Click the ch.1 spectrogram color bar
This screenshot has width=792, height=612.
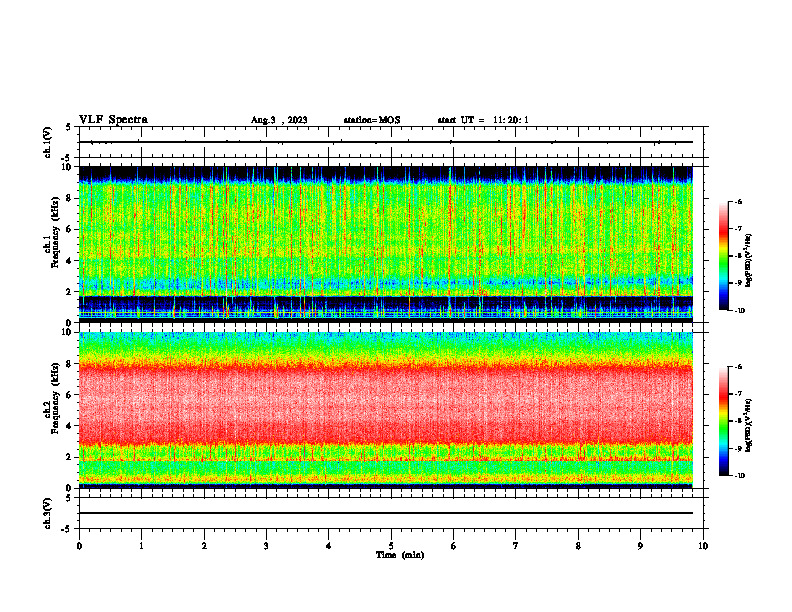coord(724,256)
